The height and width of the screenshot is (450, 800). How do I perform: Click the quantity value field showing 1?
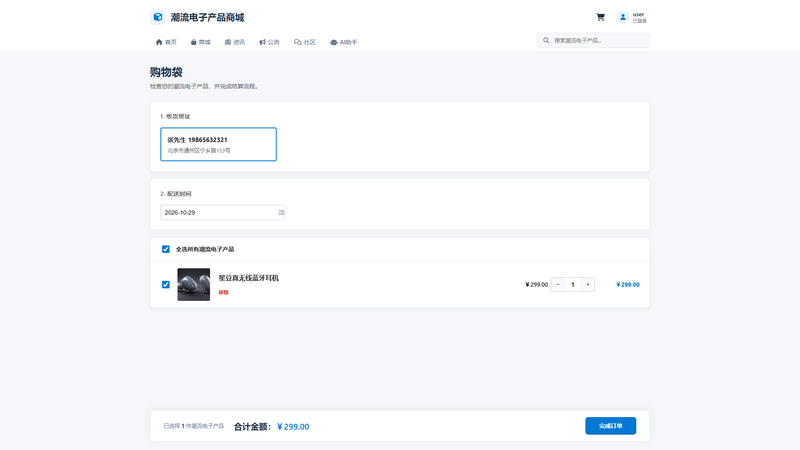573,285
